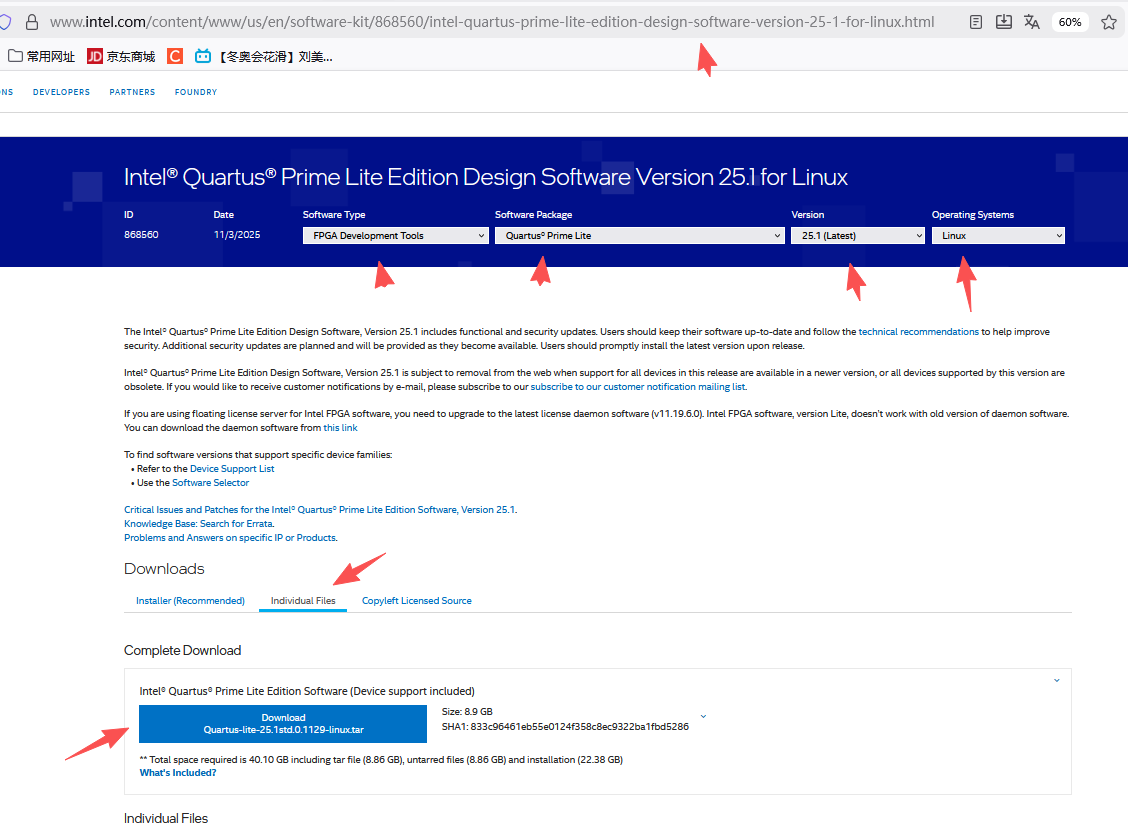Viewport: 1128px width, 827px height.
Task: Open the Version 25.1 (Latest) dropdown
Action: 858,236
